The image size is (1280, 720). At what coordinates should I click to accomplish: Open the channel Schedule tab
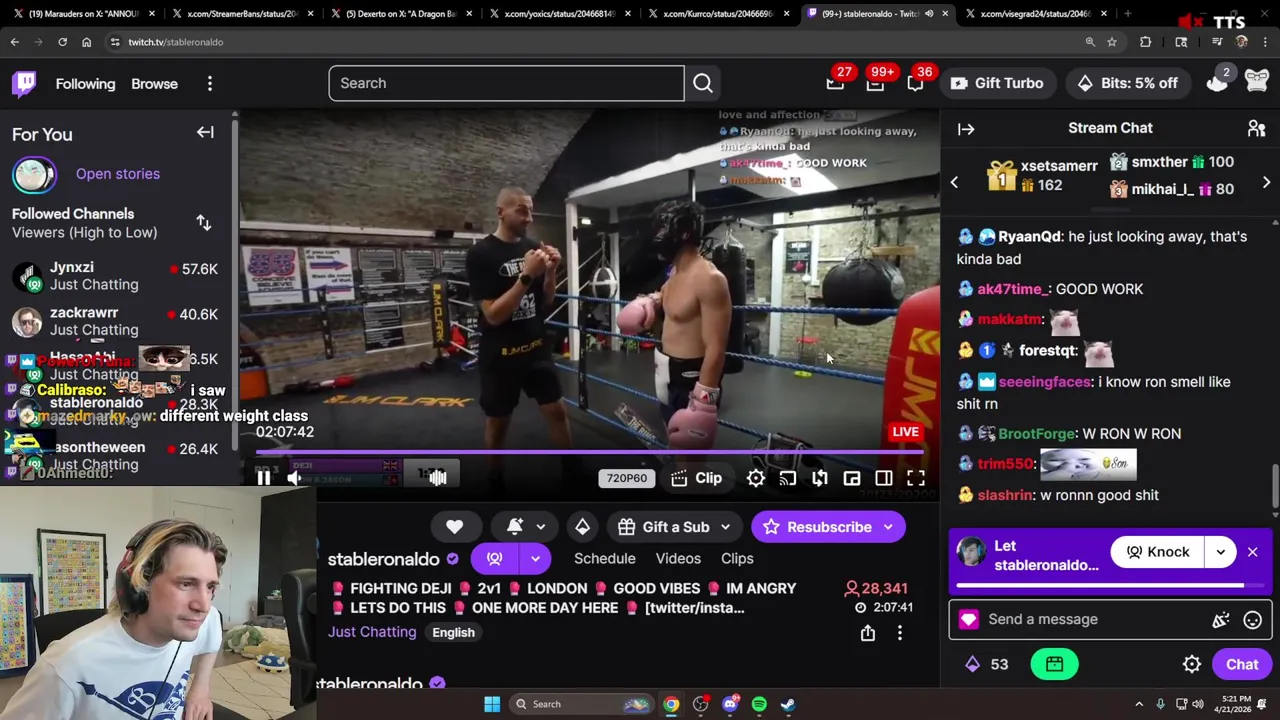(x=604, y=559)
